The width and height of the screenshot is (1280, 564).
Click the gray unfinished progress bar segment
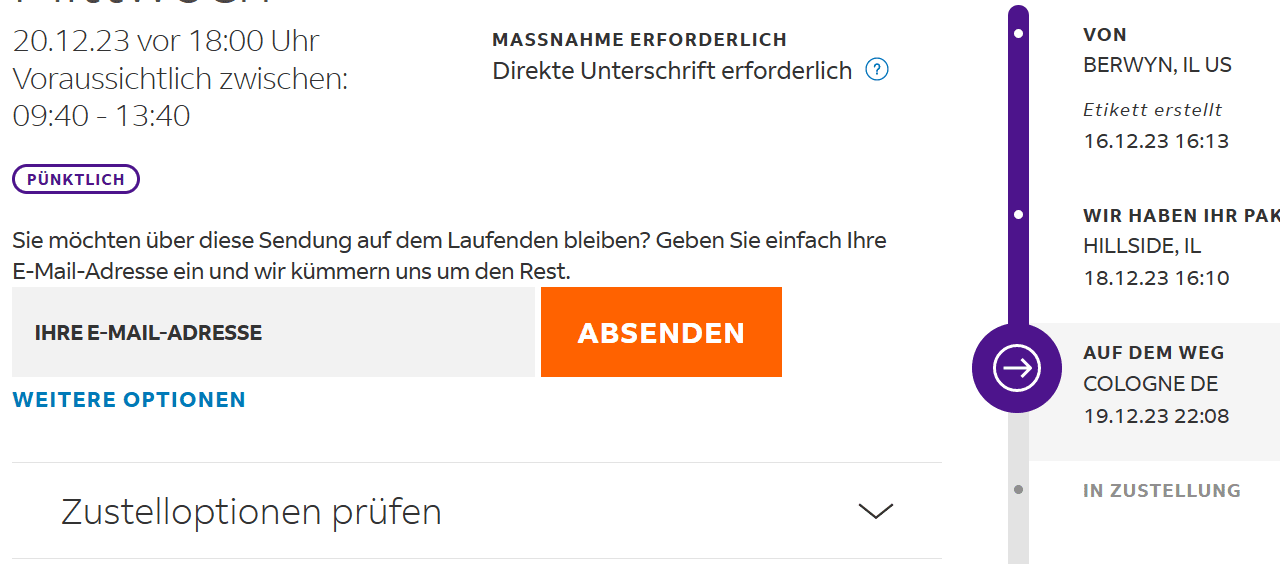click(1018, 488)
